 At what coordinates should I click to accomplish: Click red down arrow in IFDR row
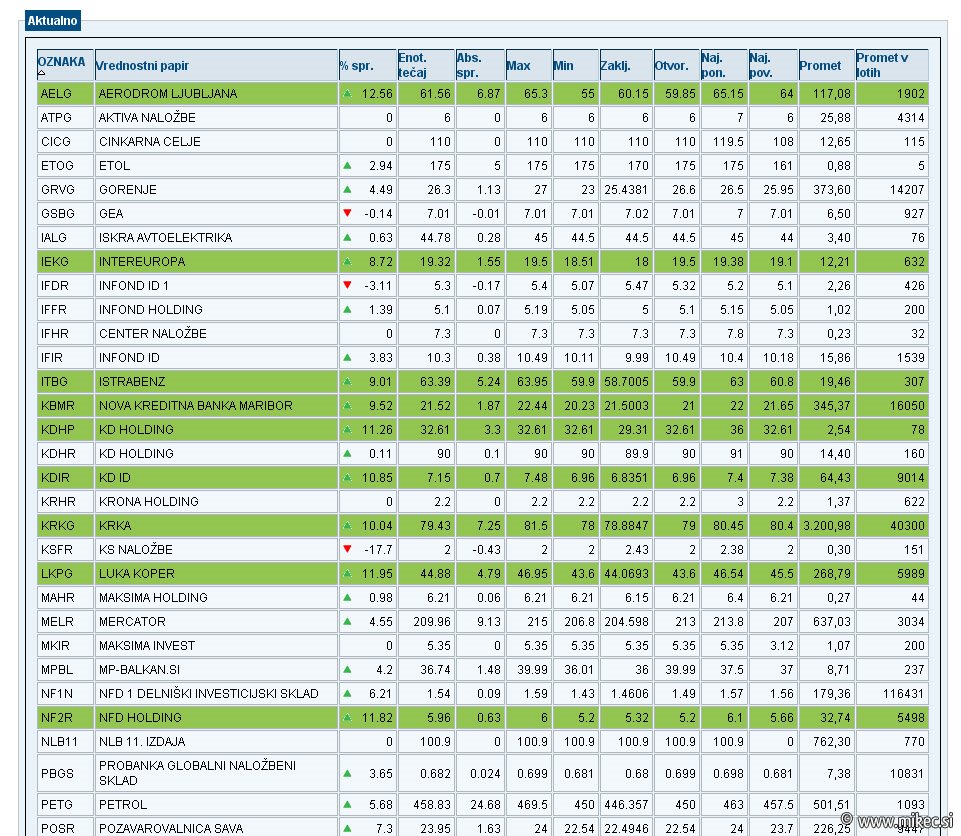[x=348, y=285]
